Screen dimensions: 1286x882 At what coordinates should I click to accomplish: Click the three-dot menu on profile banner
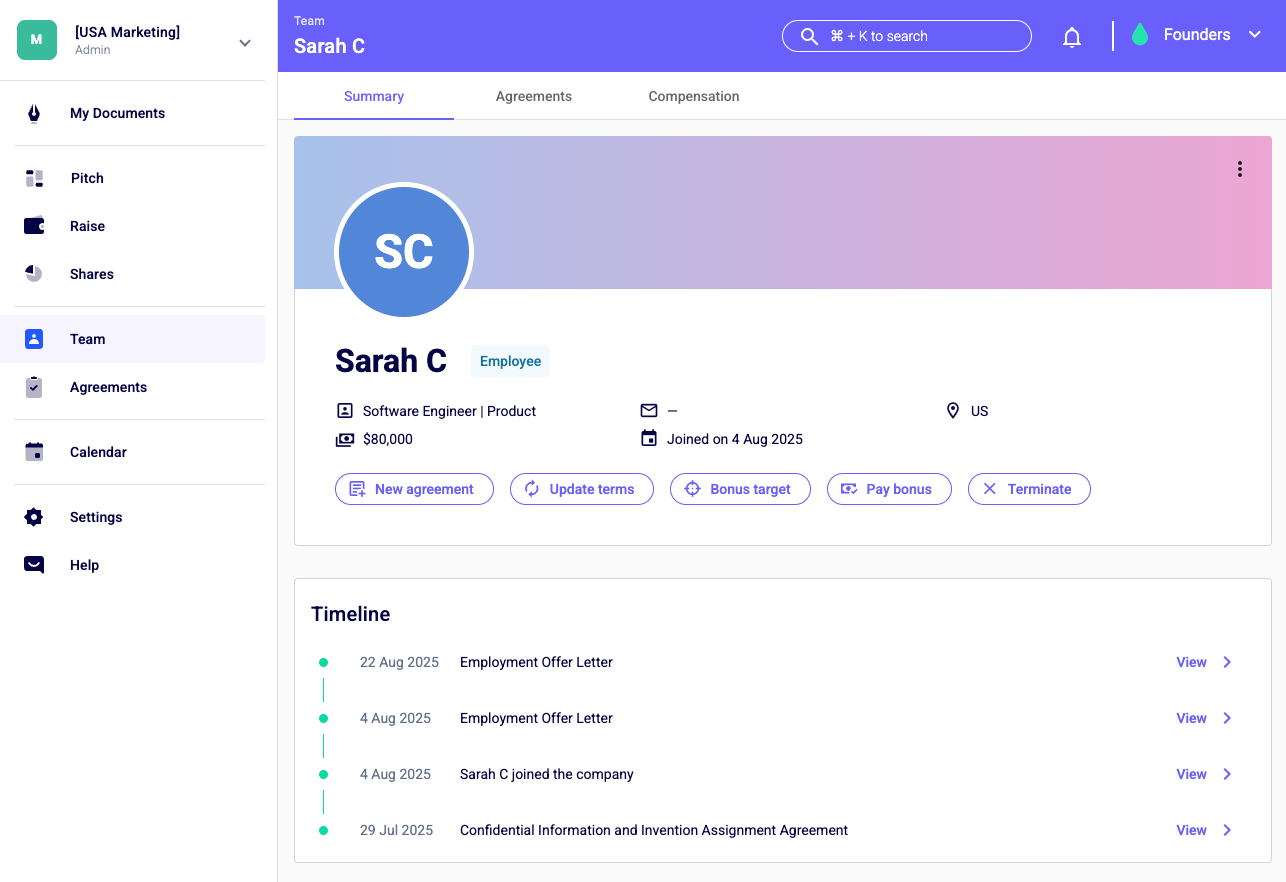[x=1240, y=169]
